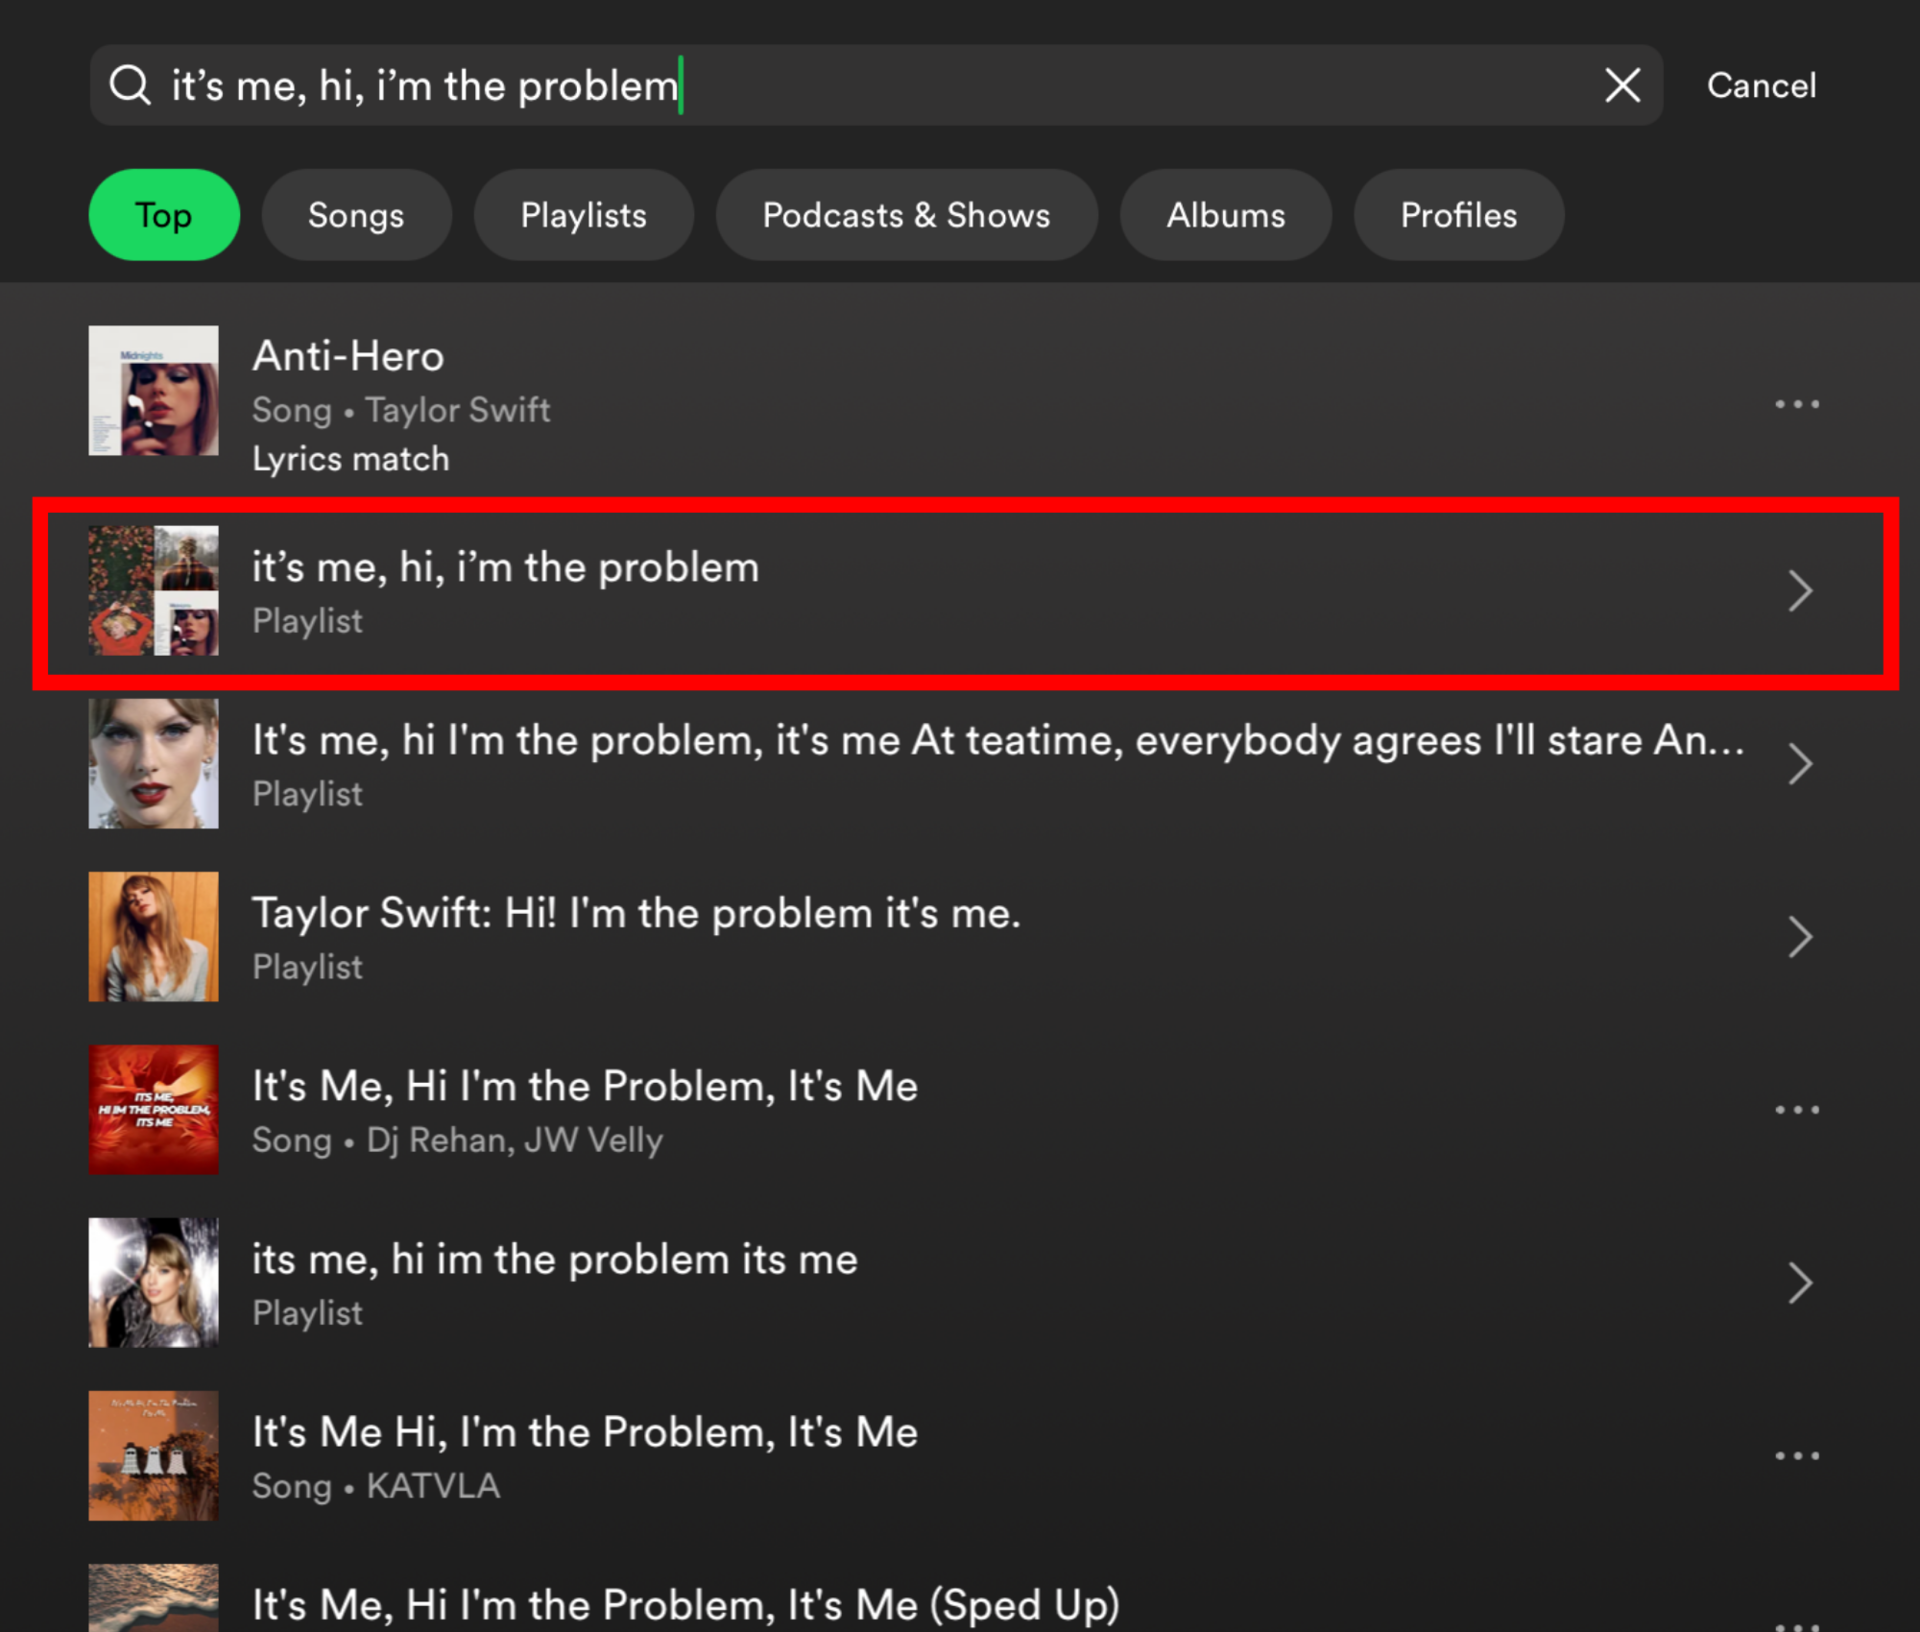Switch to the Songs filter

356,215
